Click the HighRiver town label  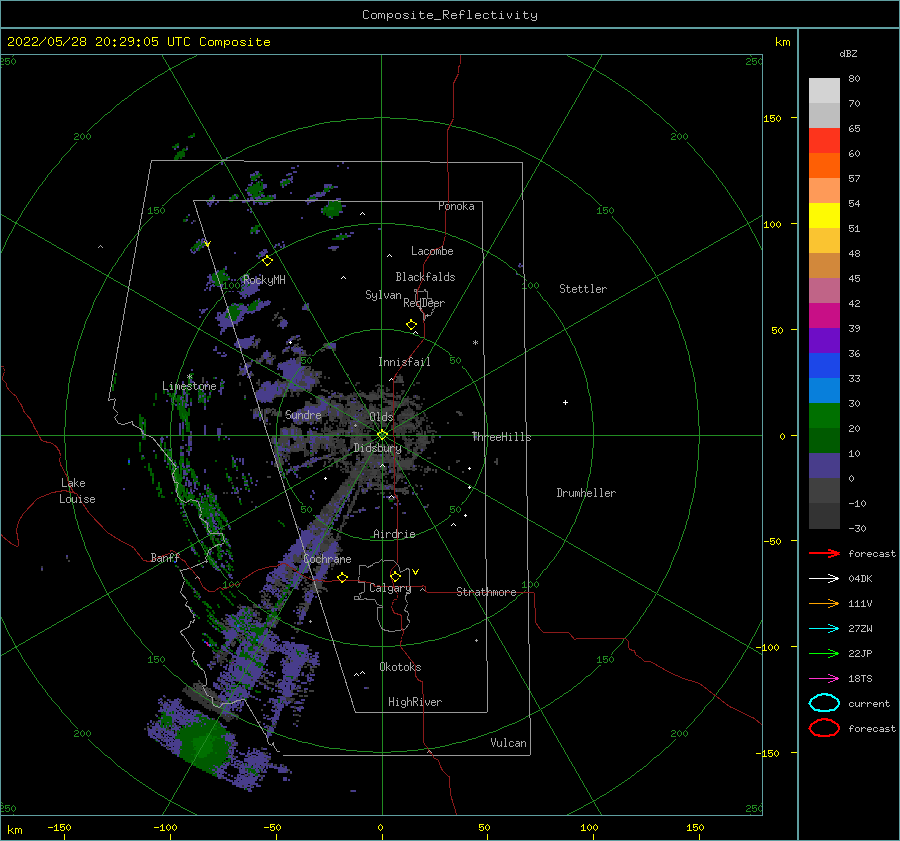click(x=415, y=702)
